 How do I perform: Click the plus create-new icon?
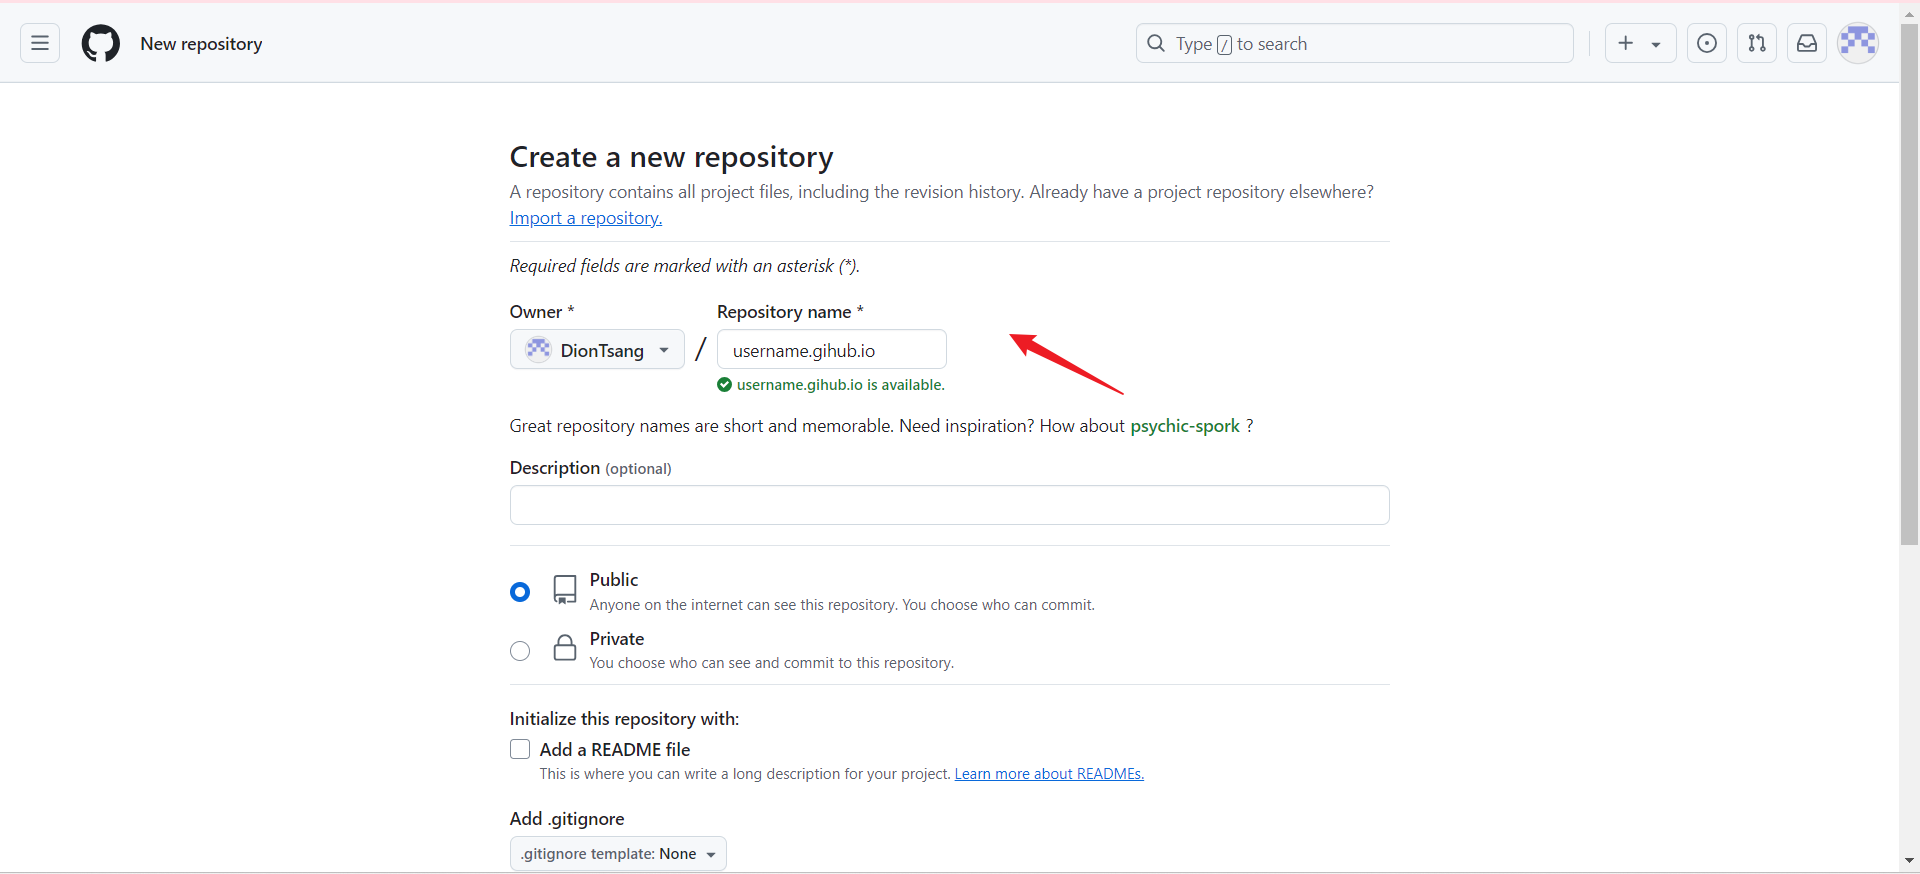1626,43
